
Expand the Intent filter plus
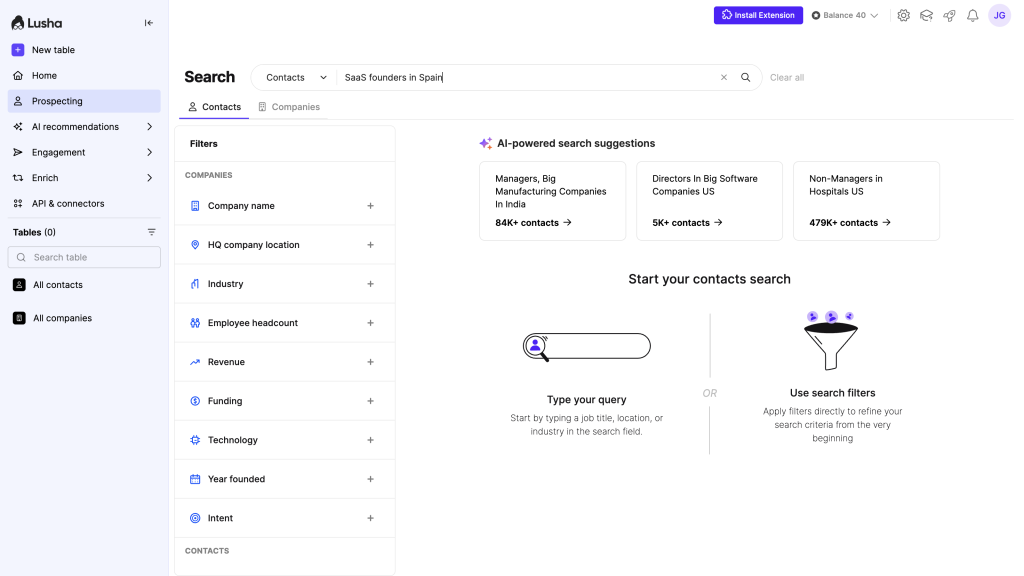coord(370,518)
